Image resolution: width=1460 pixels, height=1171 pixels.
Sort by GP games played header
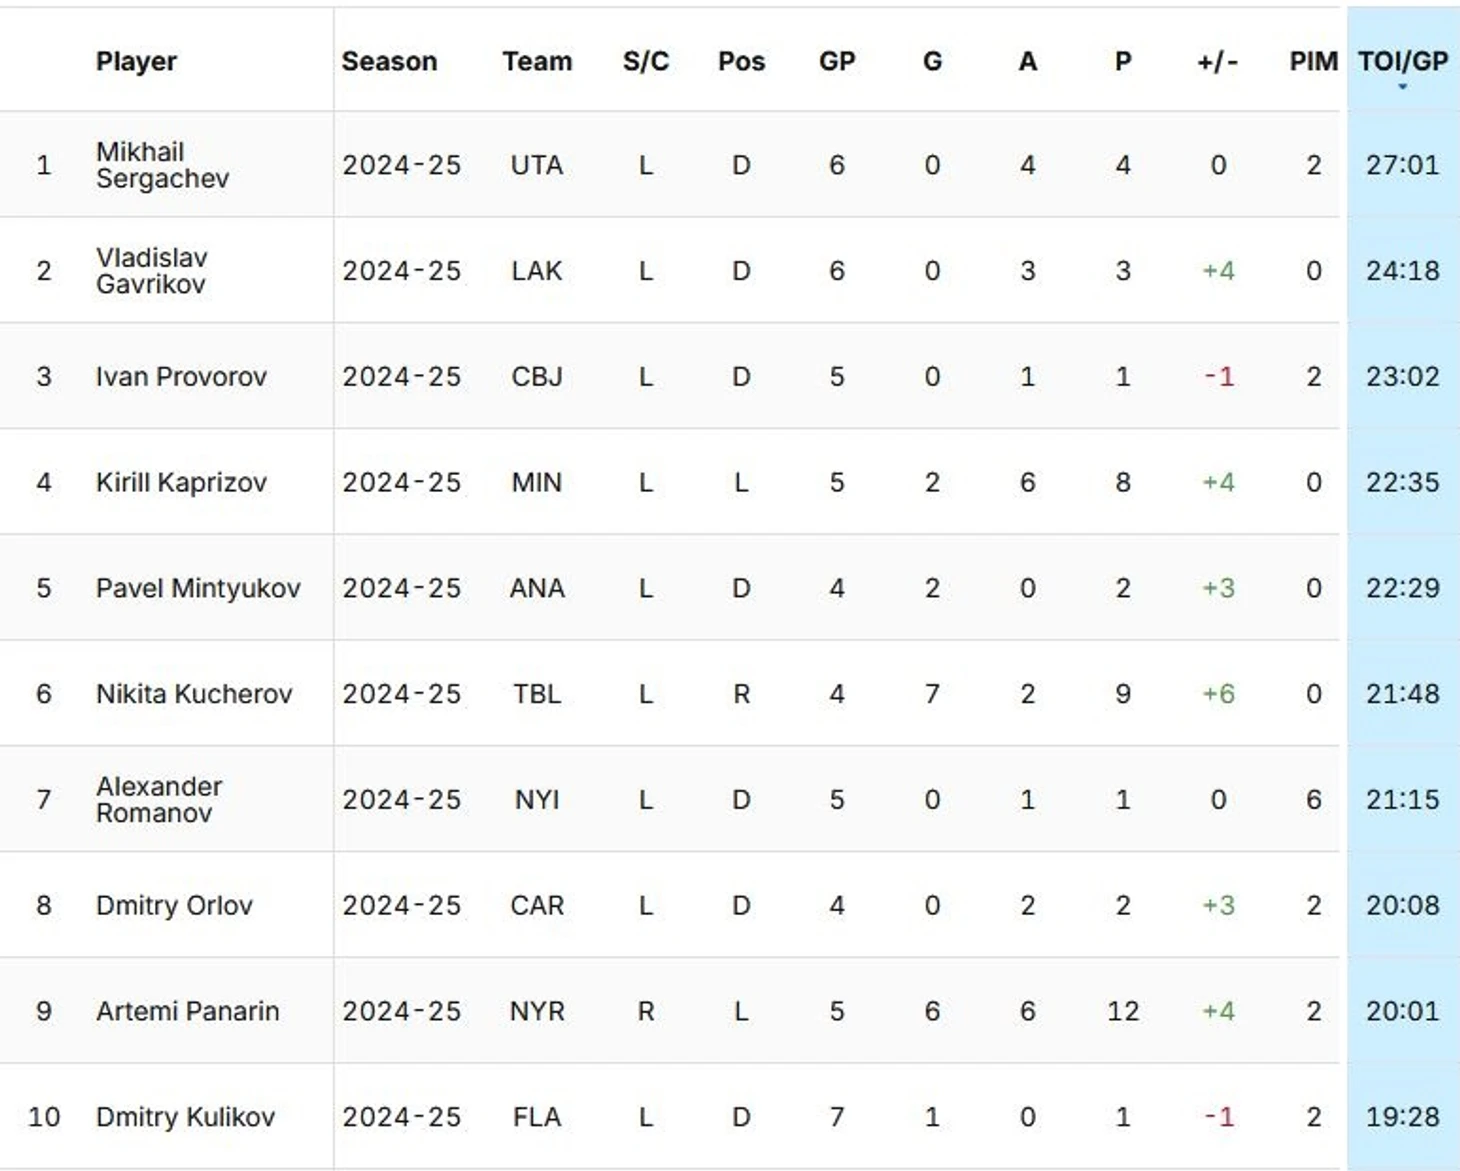click(x=837, y=61)
